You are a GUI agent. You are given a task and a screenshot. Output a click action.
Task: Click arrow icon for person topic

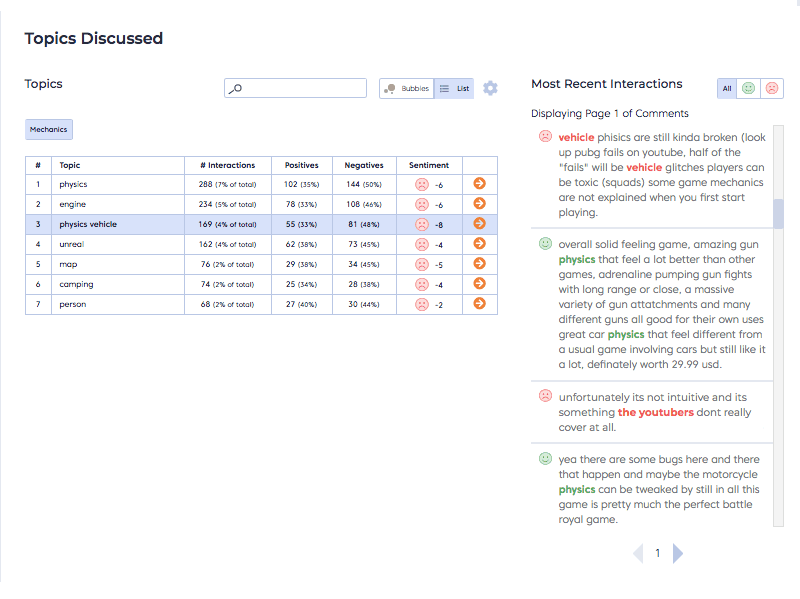(479, 304)
